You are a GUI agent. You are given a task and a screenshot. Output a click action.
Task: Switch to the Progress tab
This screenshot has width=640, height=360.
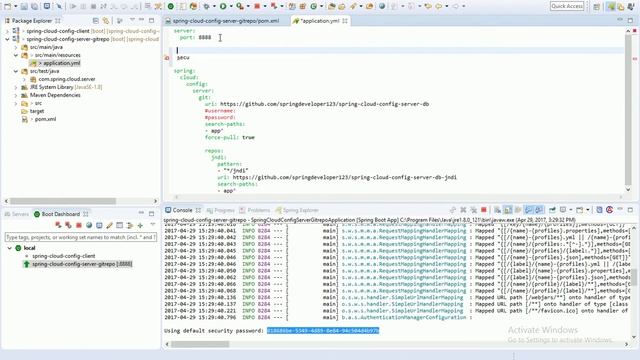pyautogui.click(x=221, y=210)
